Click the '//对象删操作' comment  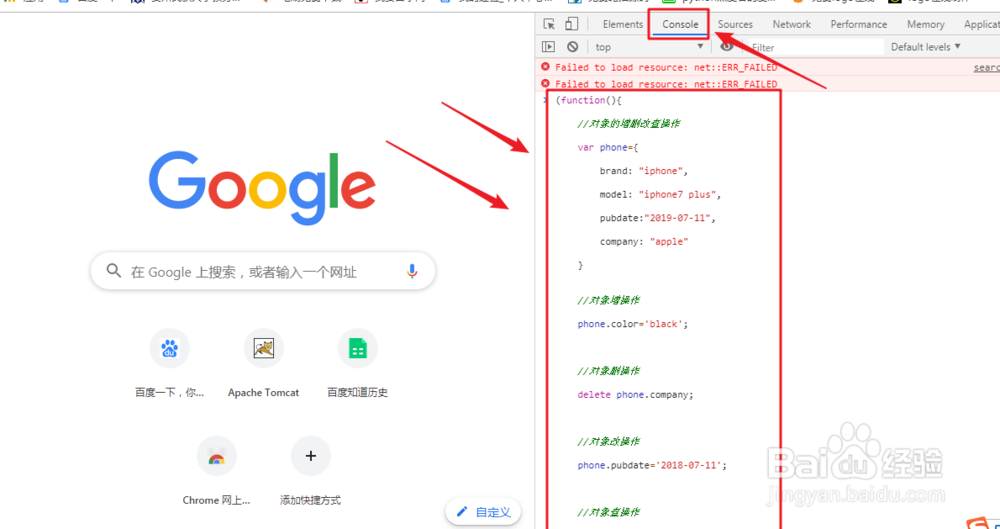608,371
